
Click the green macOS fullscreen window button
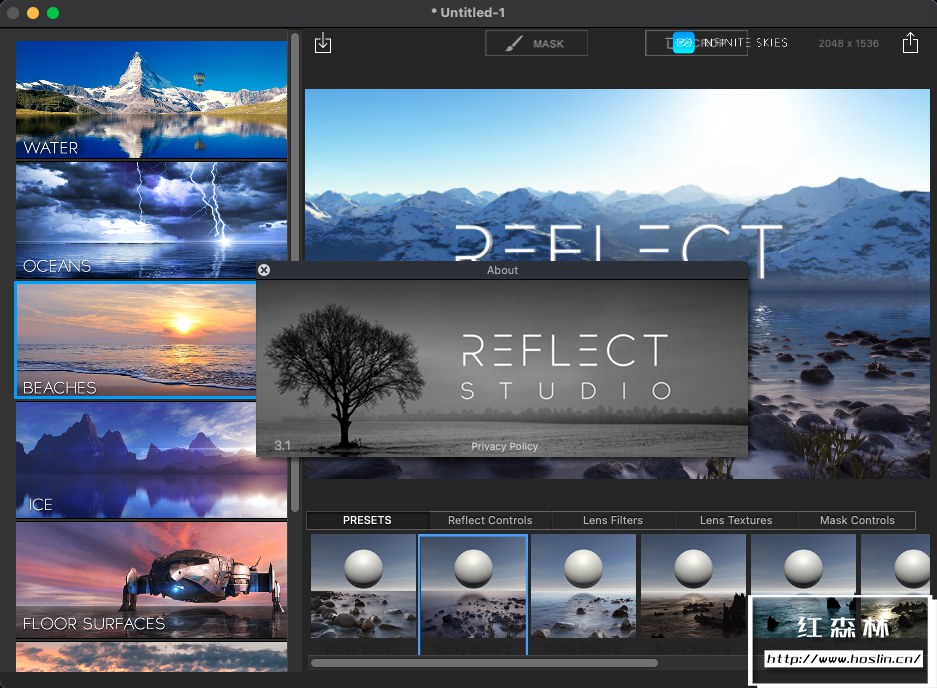point(53,13)
